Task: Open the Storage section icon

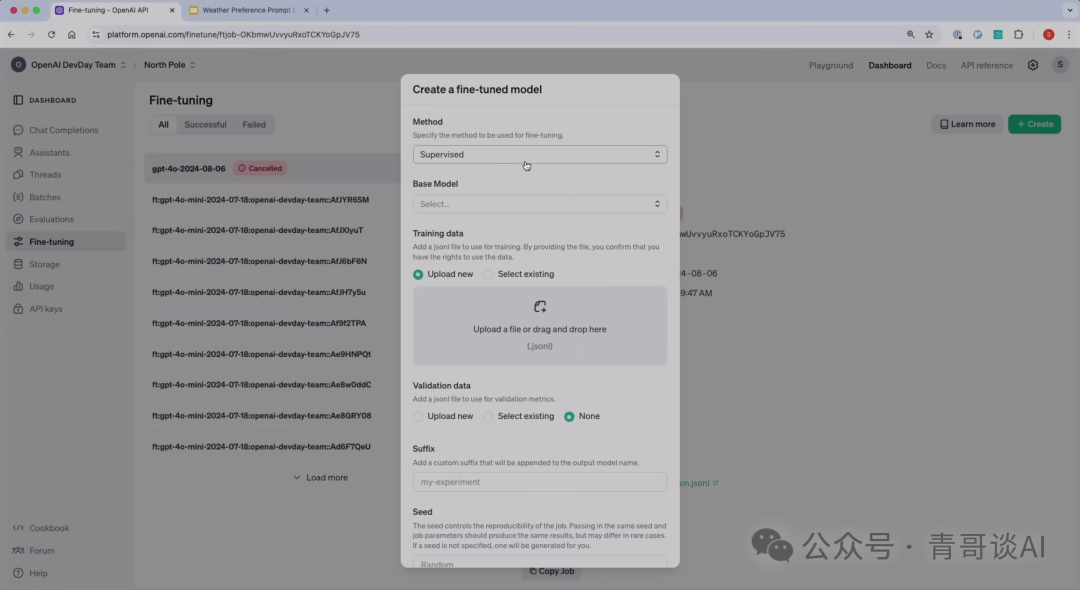Action: 19,264
